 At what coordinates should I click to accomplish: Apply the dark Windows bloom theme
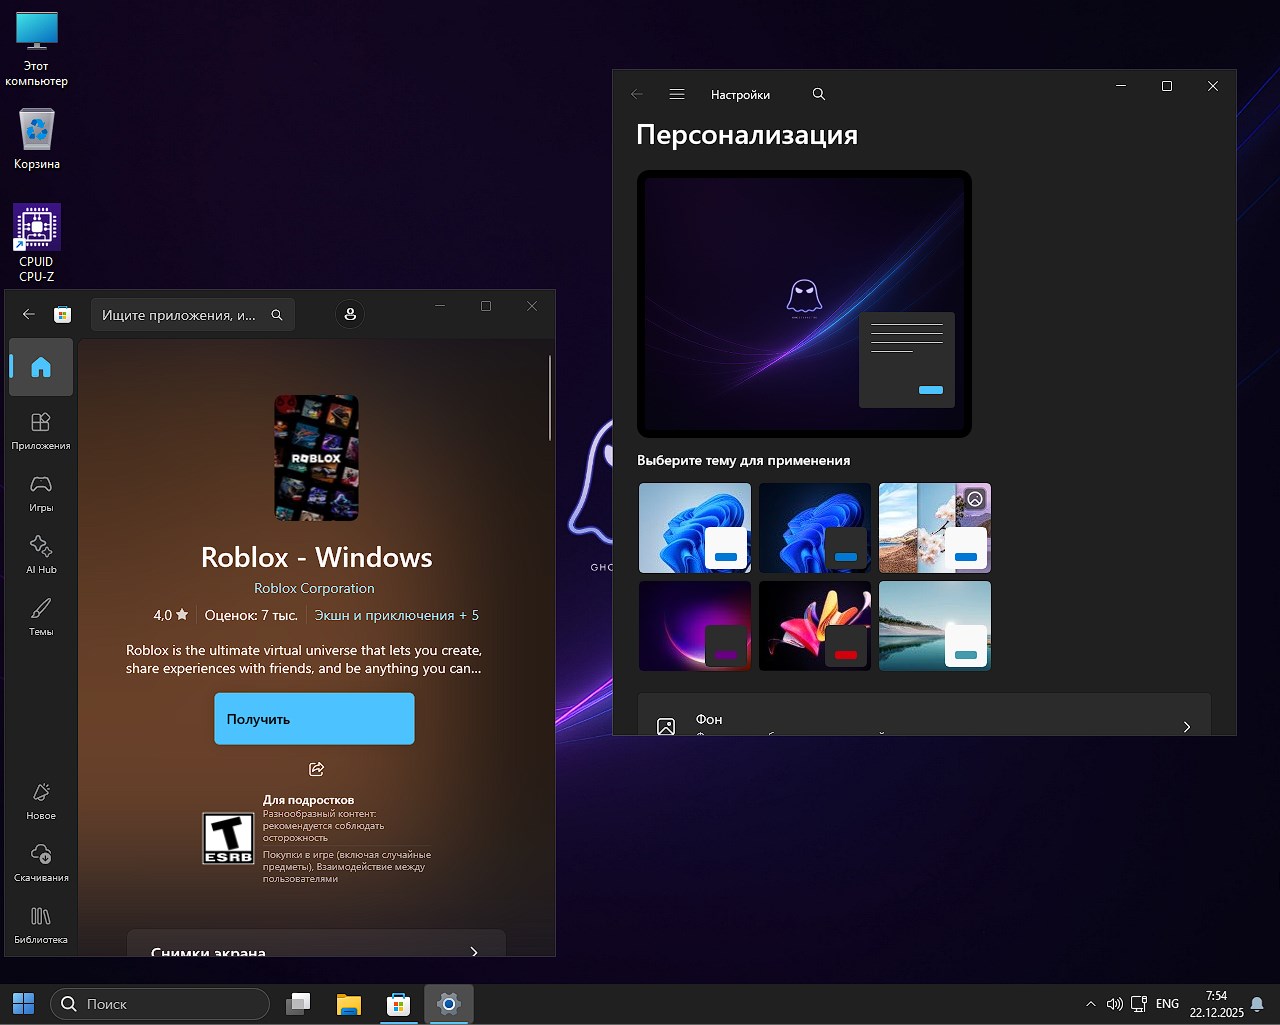point(815,528)
